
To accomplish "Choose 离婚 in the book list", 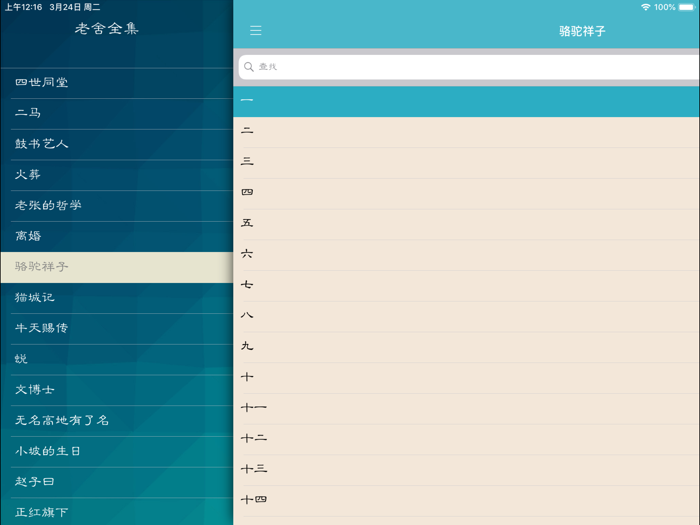I will pyautogui.click(x=117, y=237).
